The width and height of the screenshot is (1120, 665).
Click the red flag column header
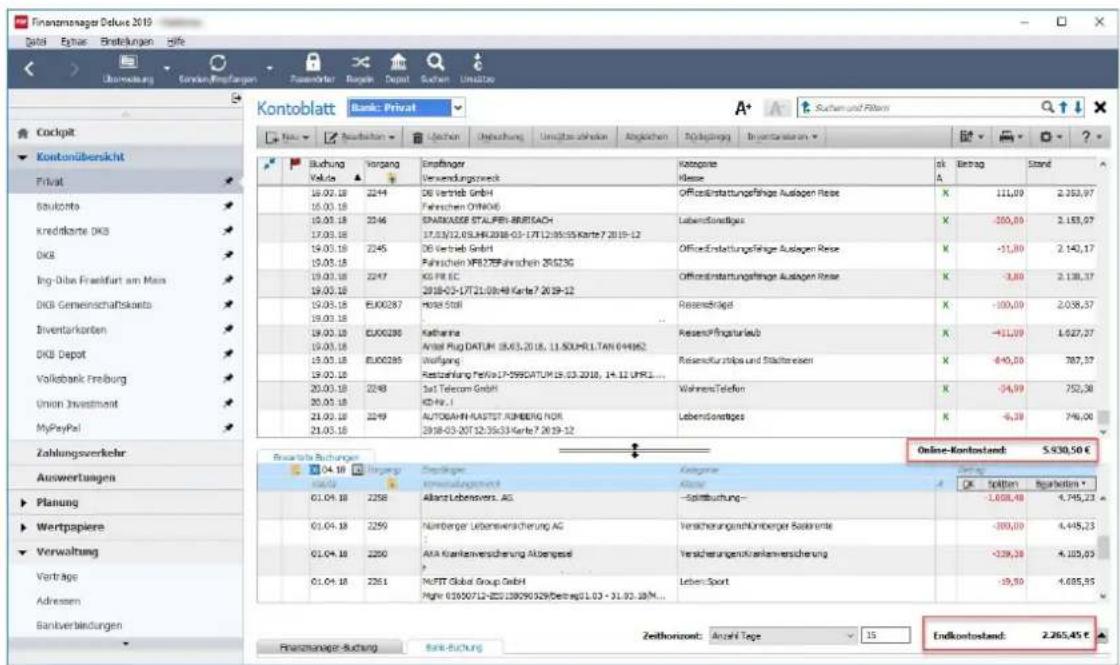click(294, 164)
